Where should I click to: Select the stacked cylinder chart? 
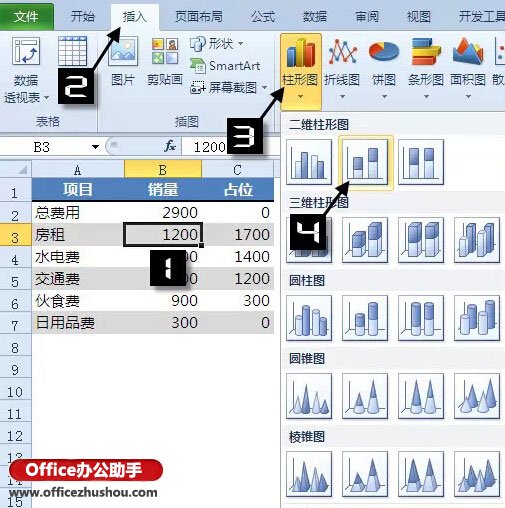pyautogui.click(x=365, y=318)
